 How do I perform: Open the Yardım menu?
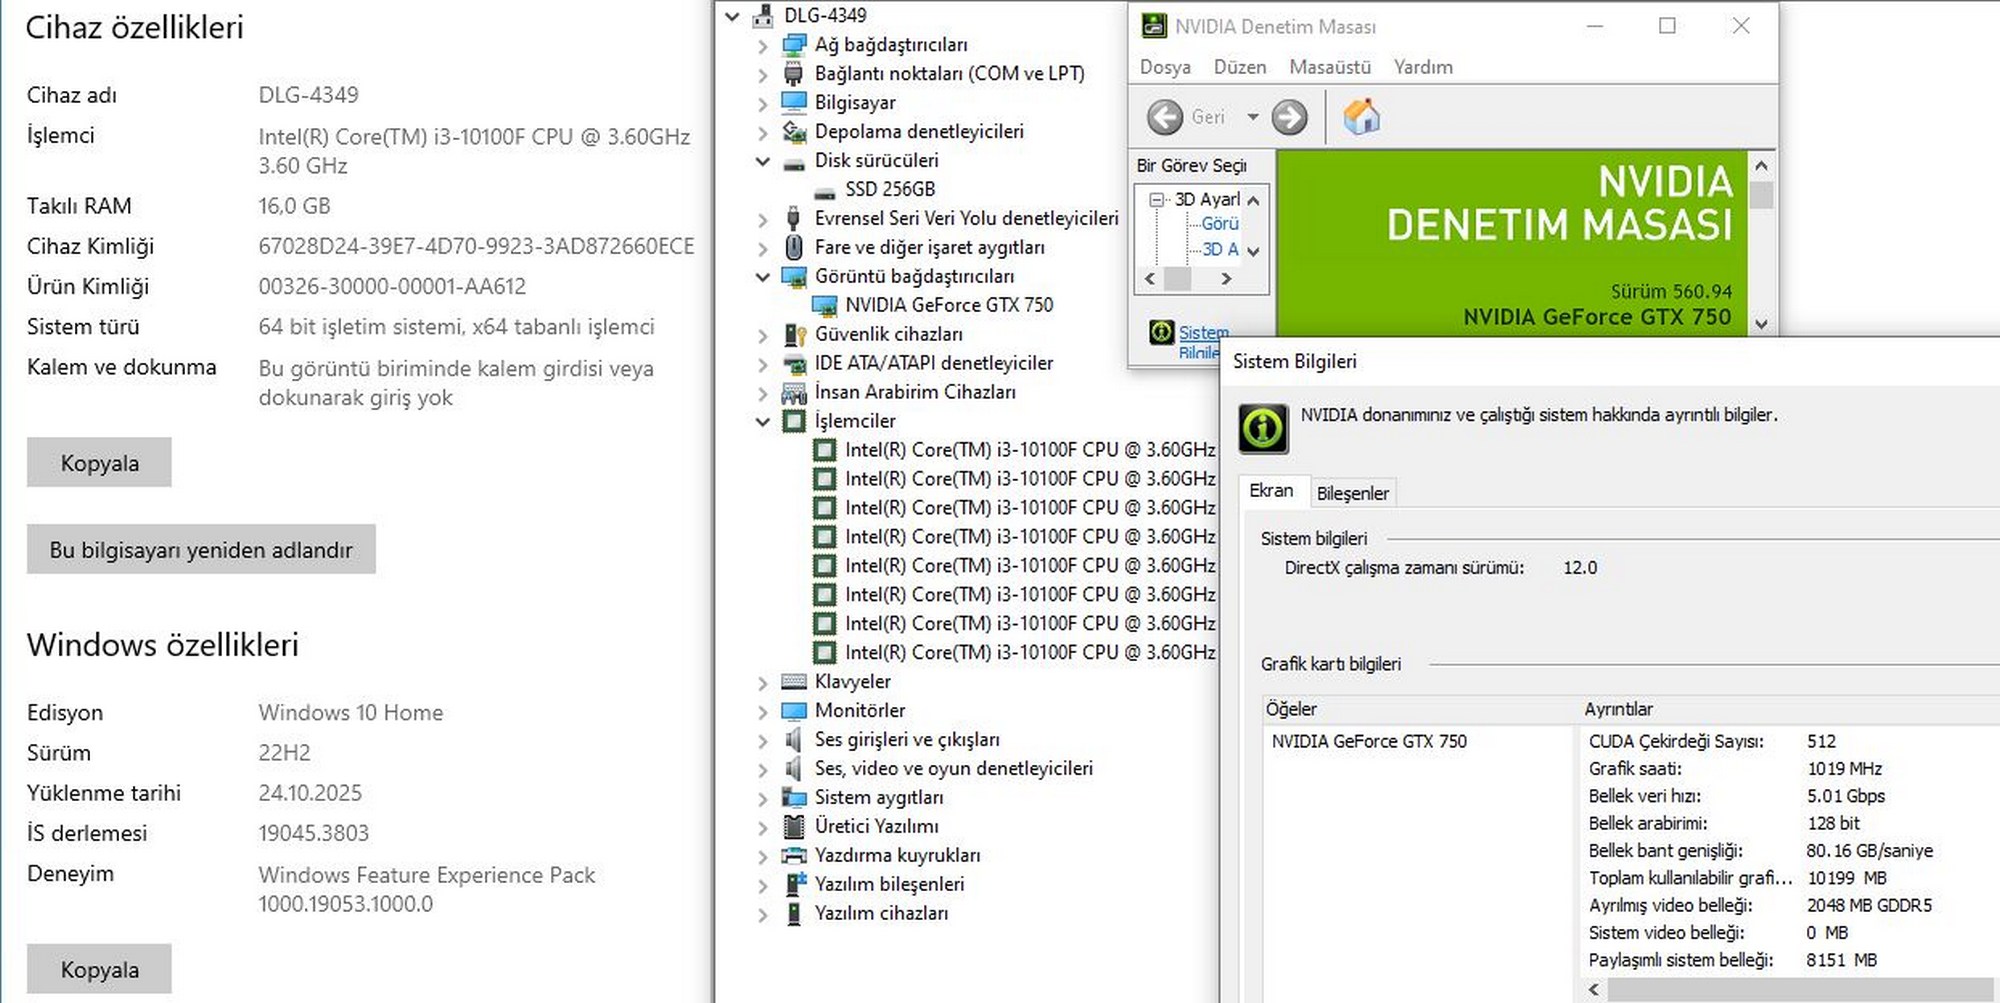point(1422,67)
